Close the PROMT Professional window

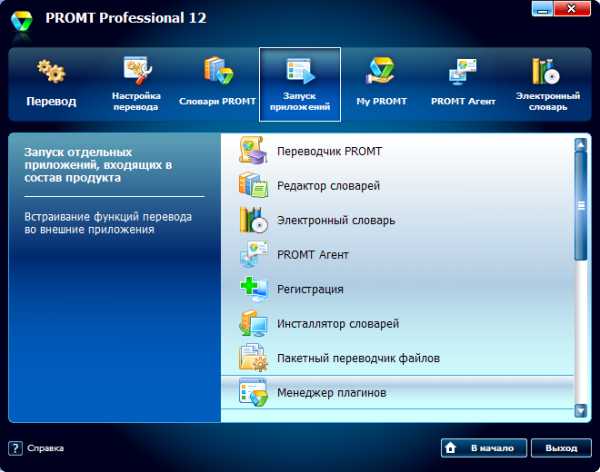point(572,9)
